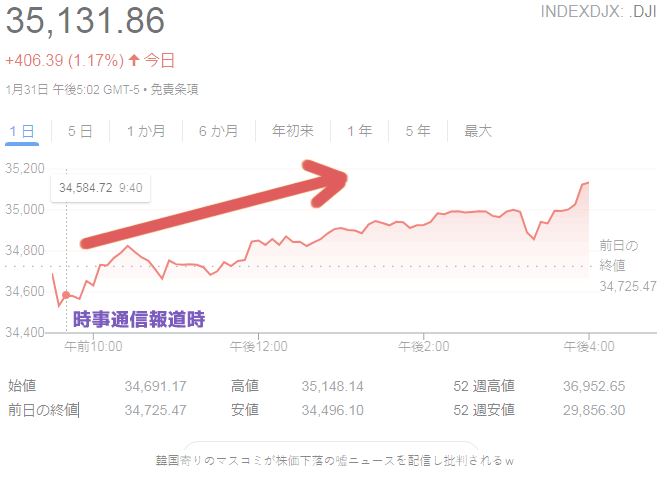Screen dimensions: 667x484
Task: Open the 免責条項 disclaimer link
Action: pos(174,90)
